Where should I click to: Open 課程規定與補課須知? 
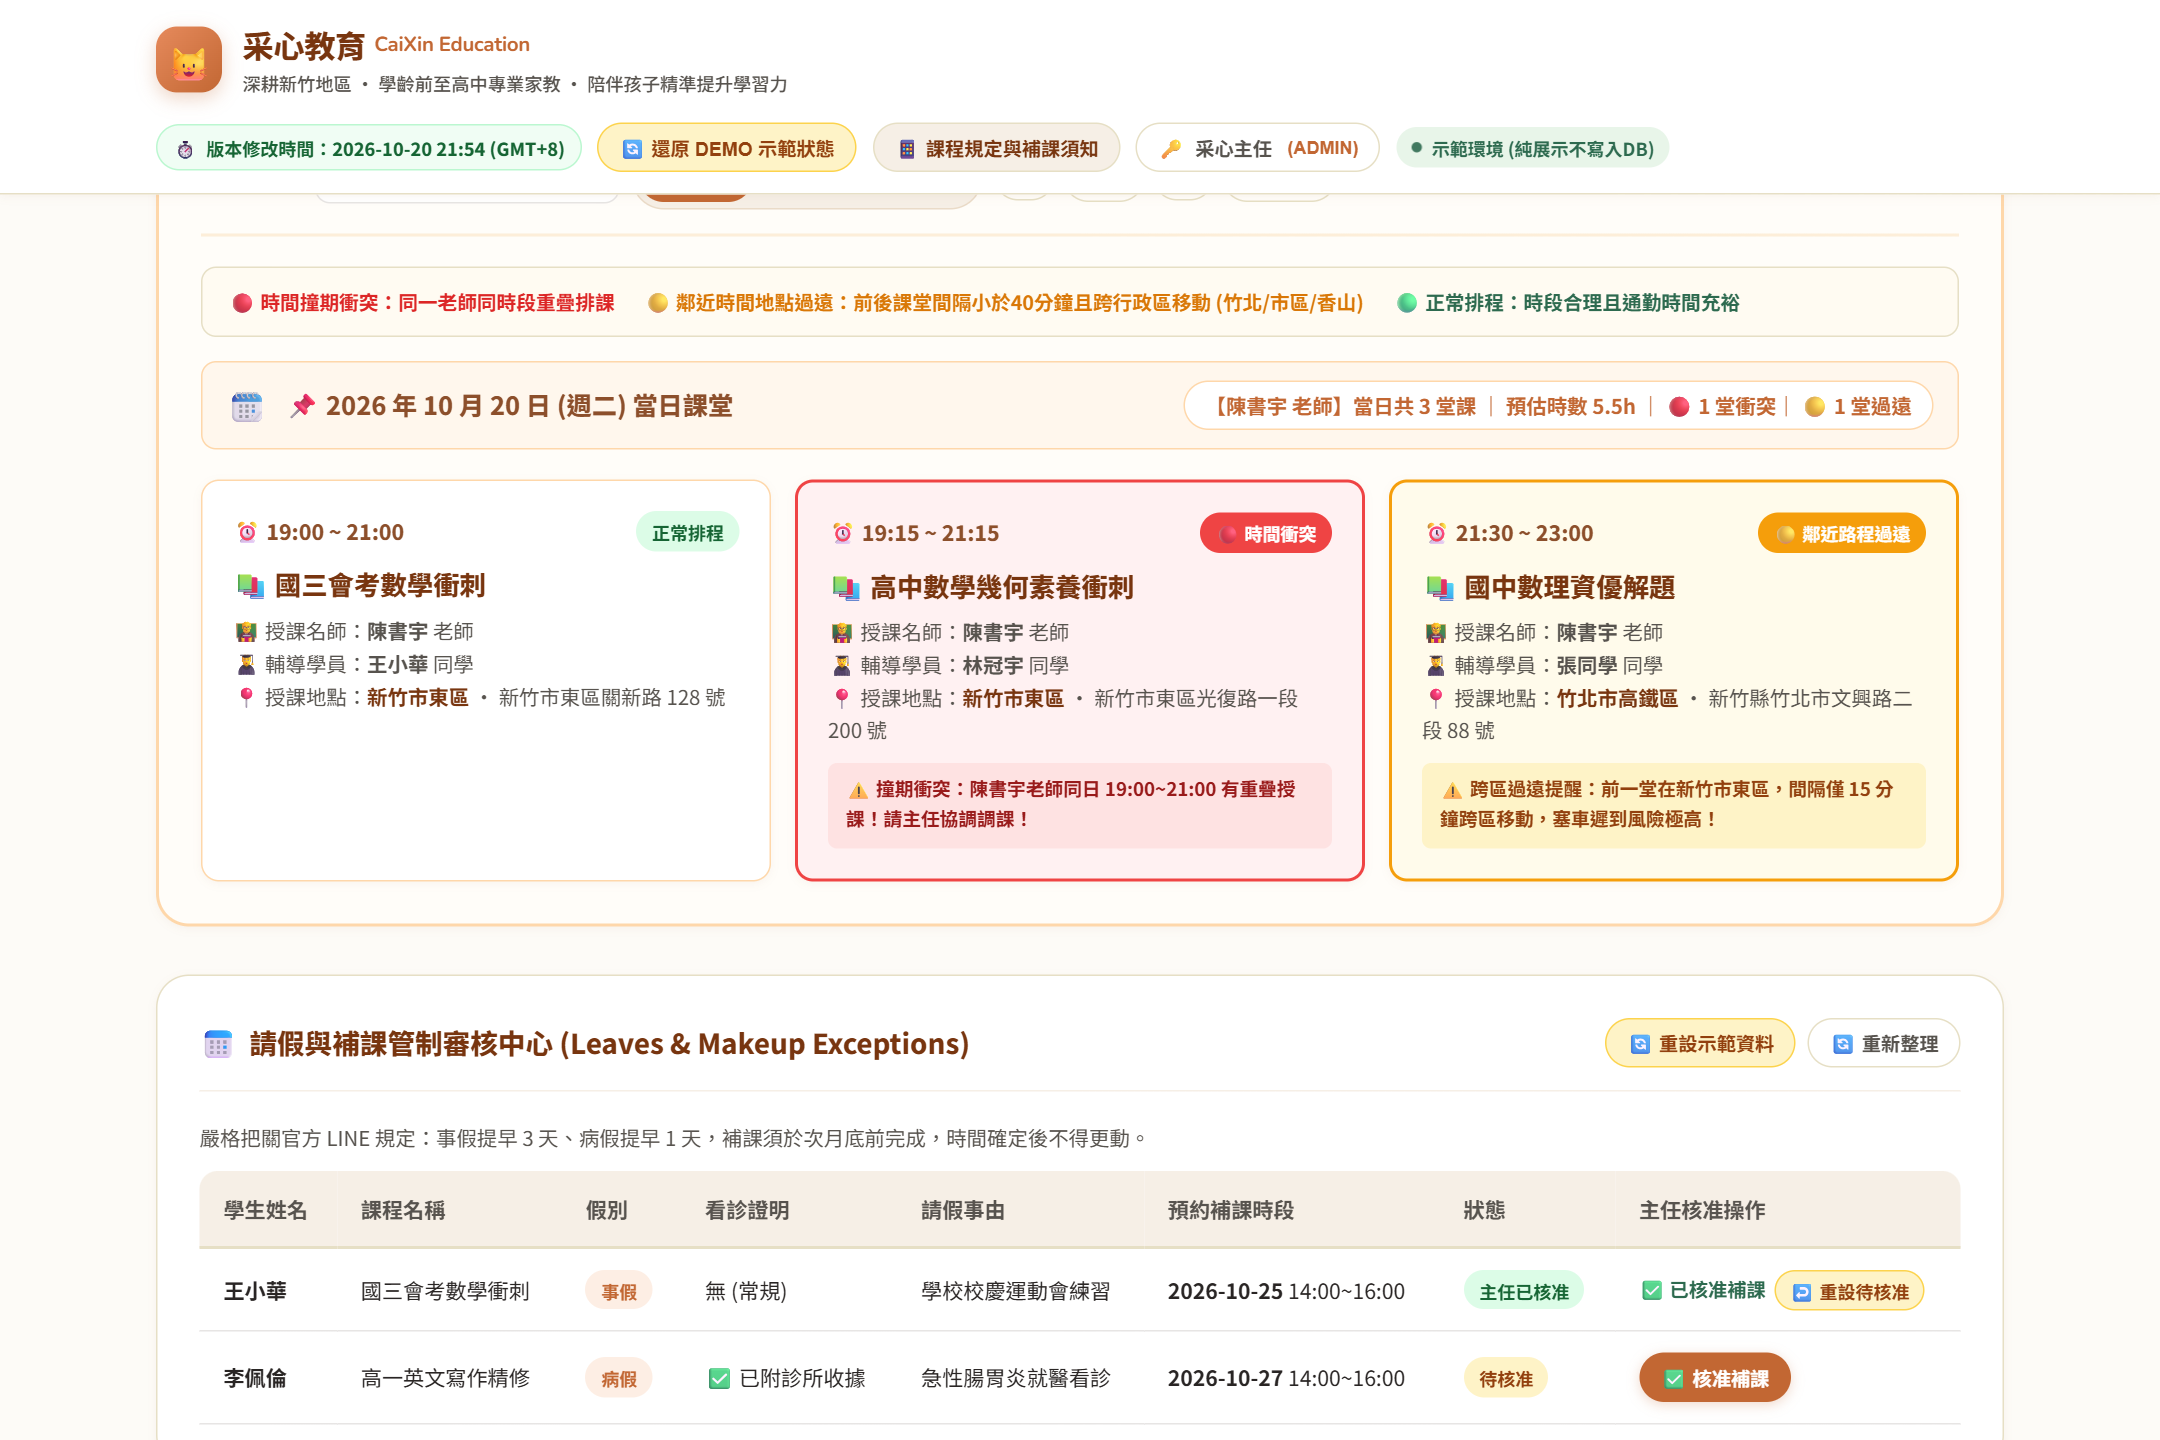click(997, 149)
